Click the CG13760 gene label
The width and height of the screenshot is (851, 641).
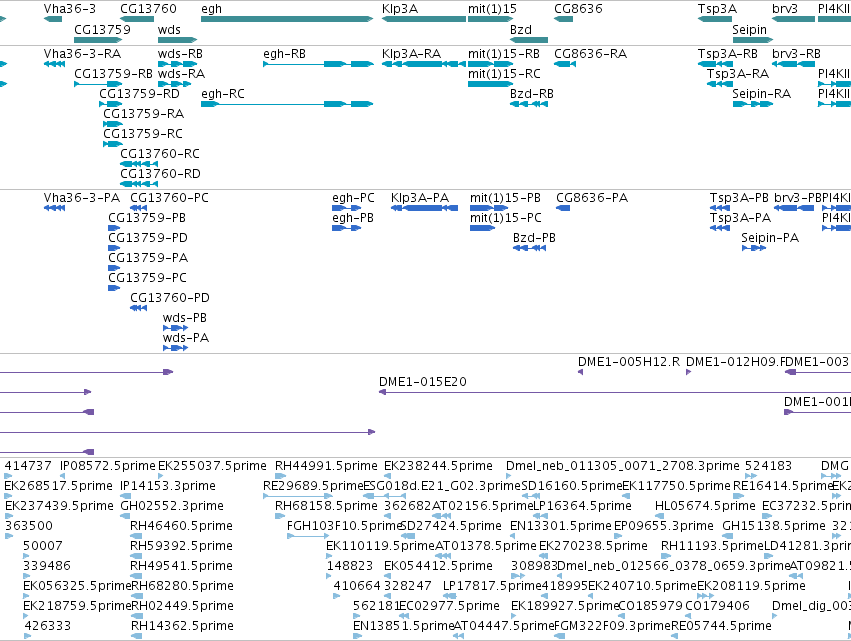(x=148, y=9)
